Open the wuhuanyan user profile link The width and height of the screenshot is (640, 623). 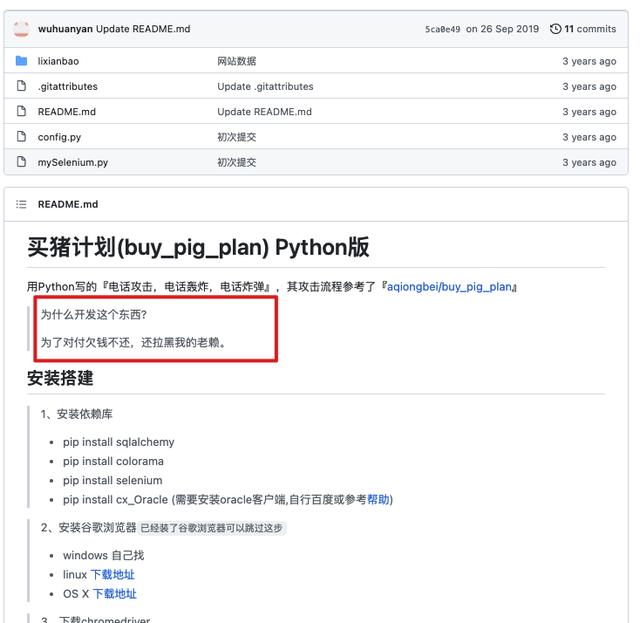[x=65, y=29]
